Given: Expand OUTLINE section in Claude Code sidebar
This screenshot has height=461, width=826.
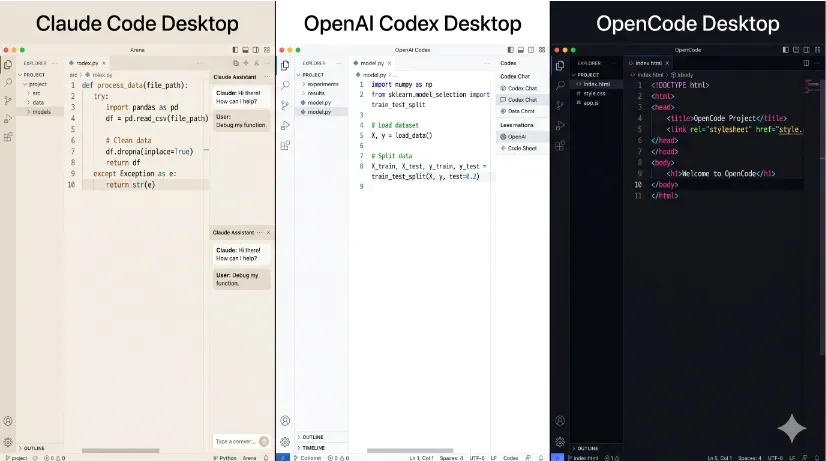Looking at the screenshot, I should tap(40, 448).
